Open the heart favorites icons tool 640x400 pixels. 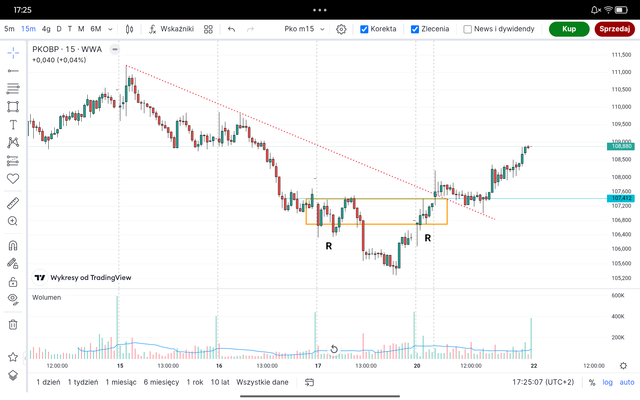[x=13, y=178]
